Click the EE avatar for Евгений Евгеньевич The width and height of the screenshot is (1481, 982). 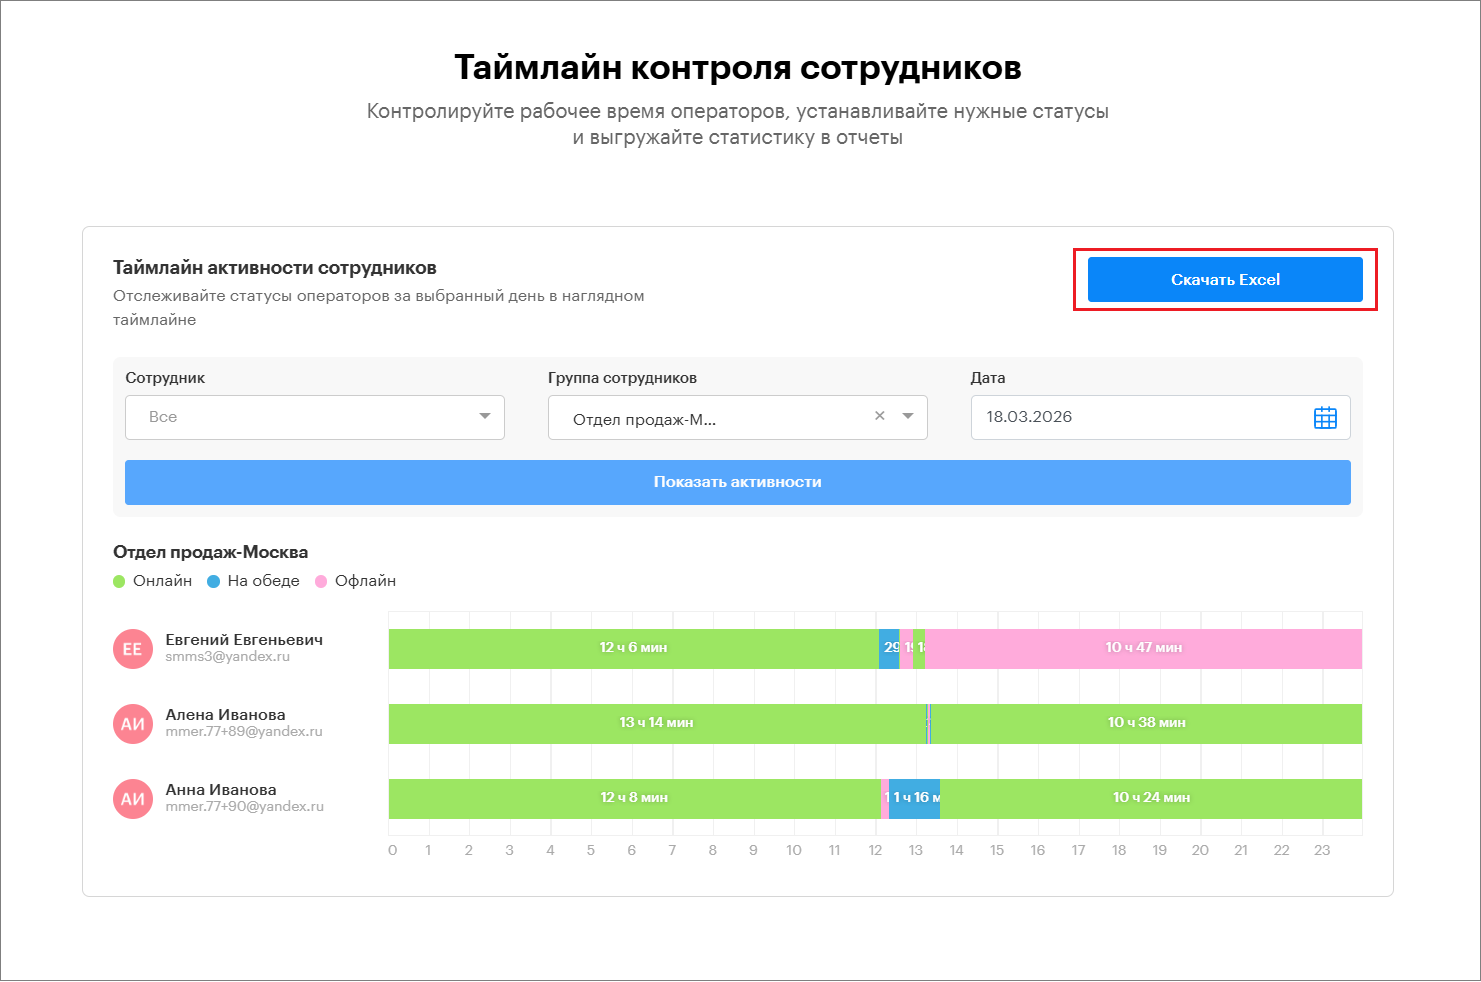[x=133, y=649]
